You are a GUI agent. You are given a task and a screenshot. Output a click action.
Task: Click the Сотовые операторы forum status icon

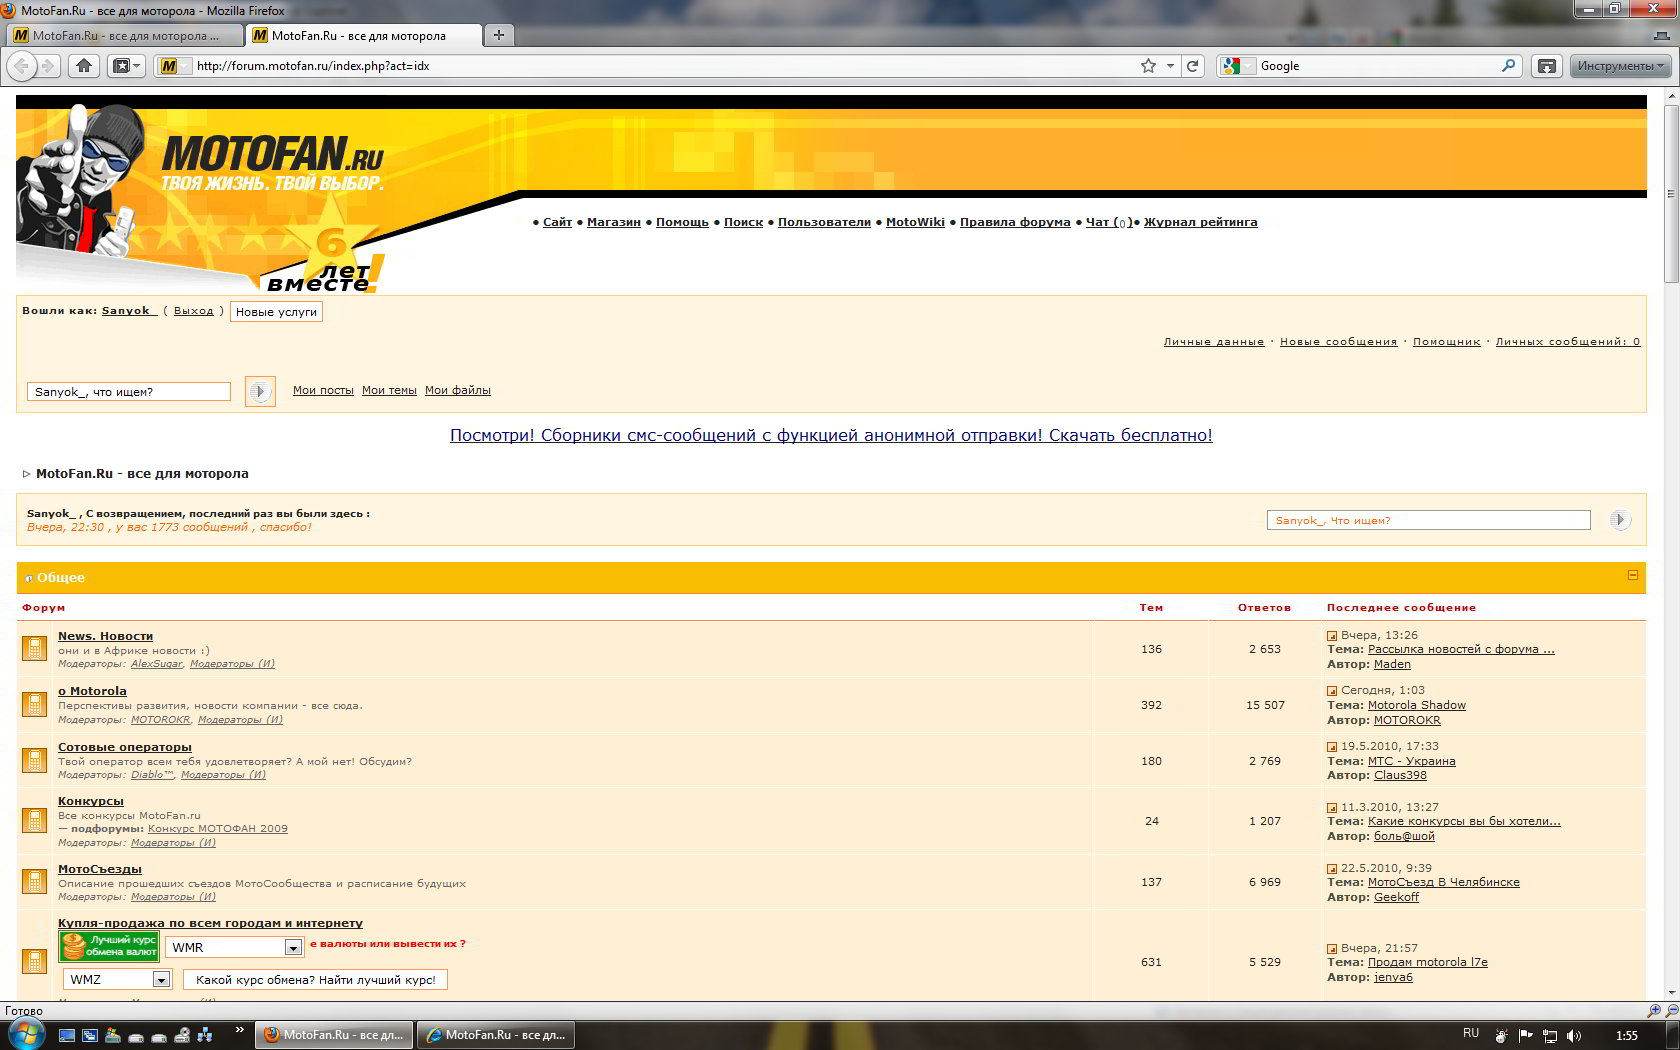coord(34,760)
